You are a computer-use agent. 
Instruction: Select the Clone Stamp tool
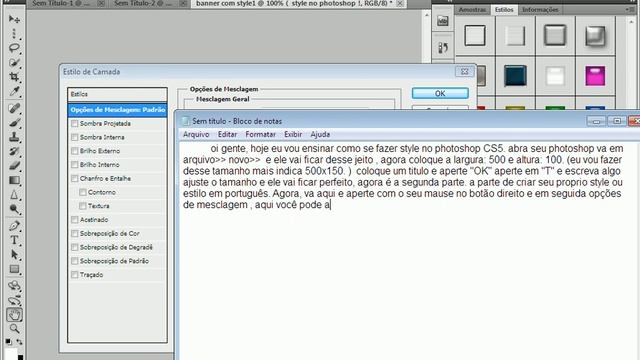tap(14, 137)
